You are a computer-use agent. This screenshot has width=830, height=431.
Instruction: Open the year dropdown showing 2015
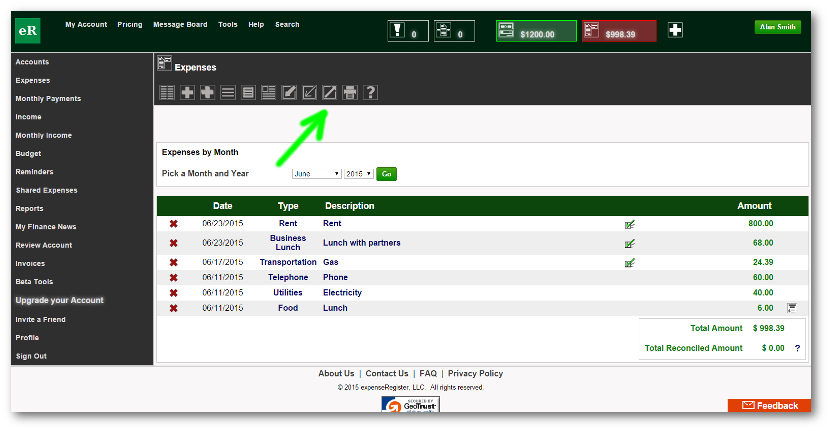[358, 174]
